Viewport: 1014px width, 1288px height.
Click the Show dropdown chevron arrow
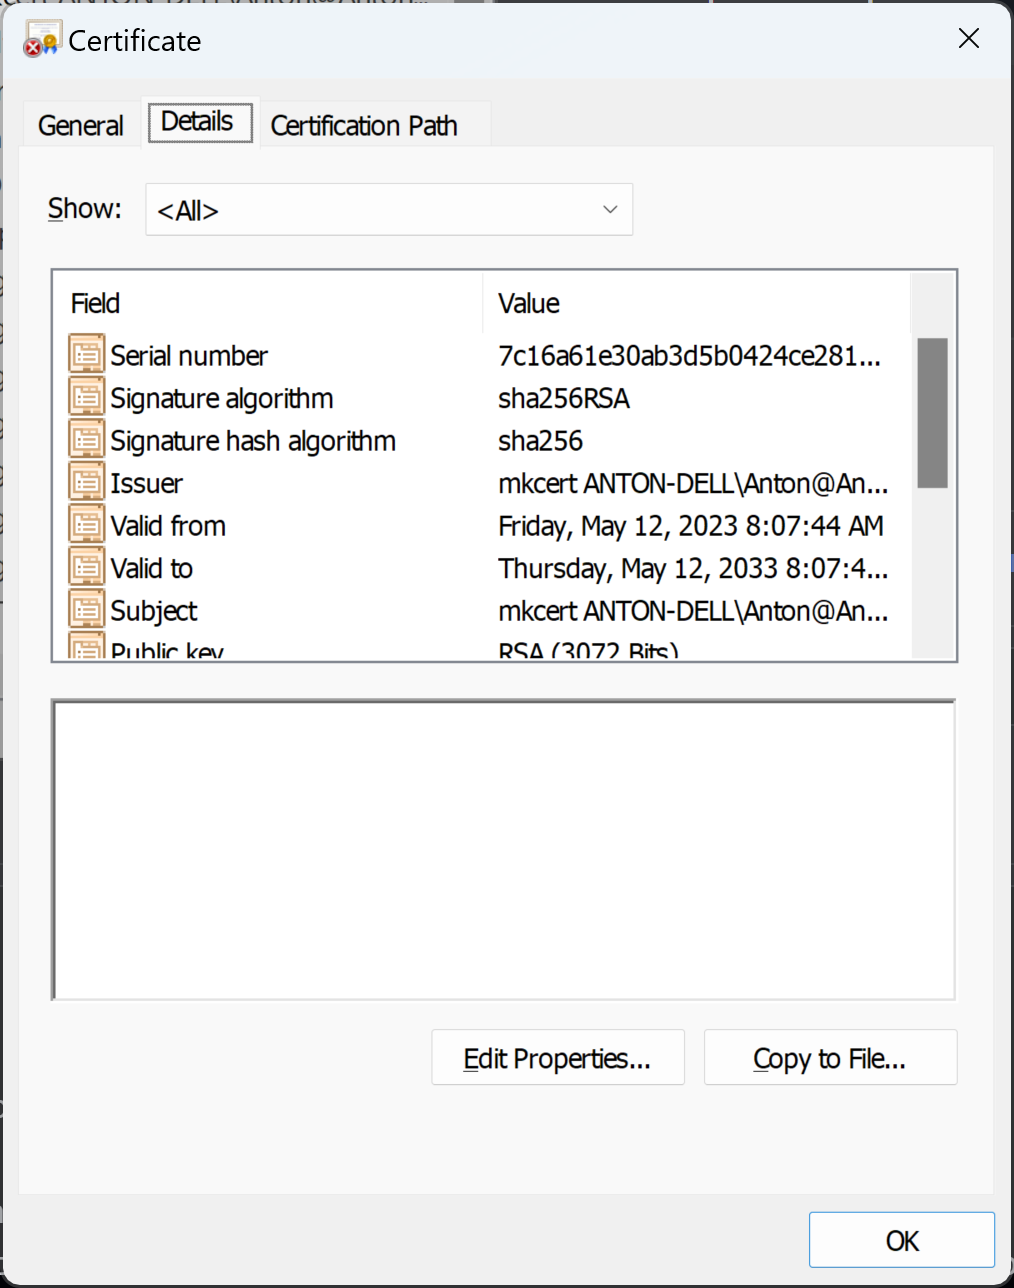pyautogui.click(x=610, y=209)
